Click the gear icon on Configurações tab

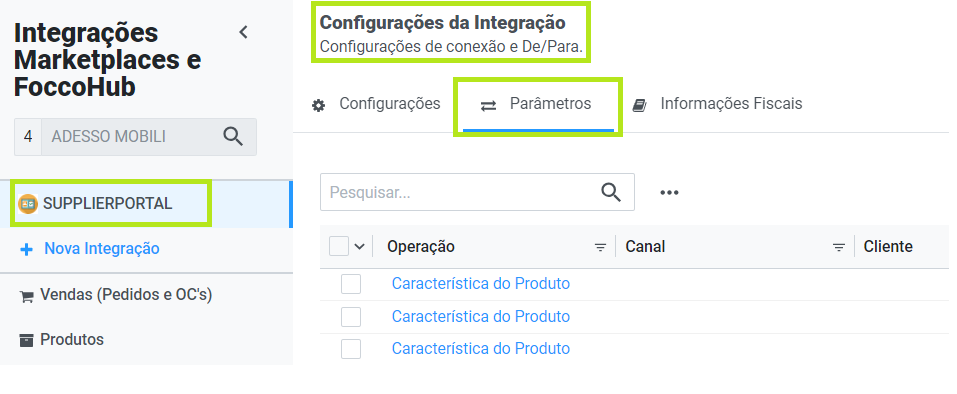point(319,106)
